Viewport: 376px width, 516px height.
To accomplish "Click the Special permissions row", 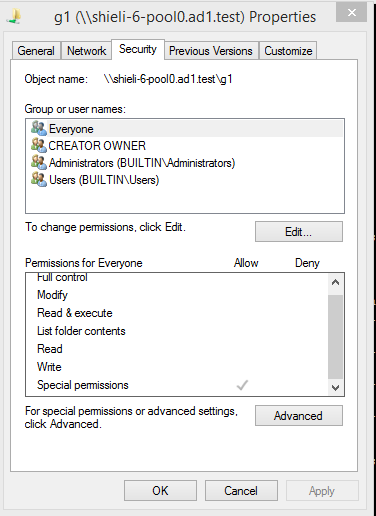I will coord(177,385).
